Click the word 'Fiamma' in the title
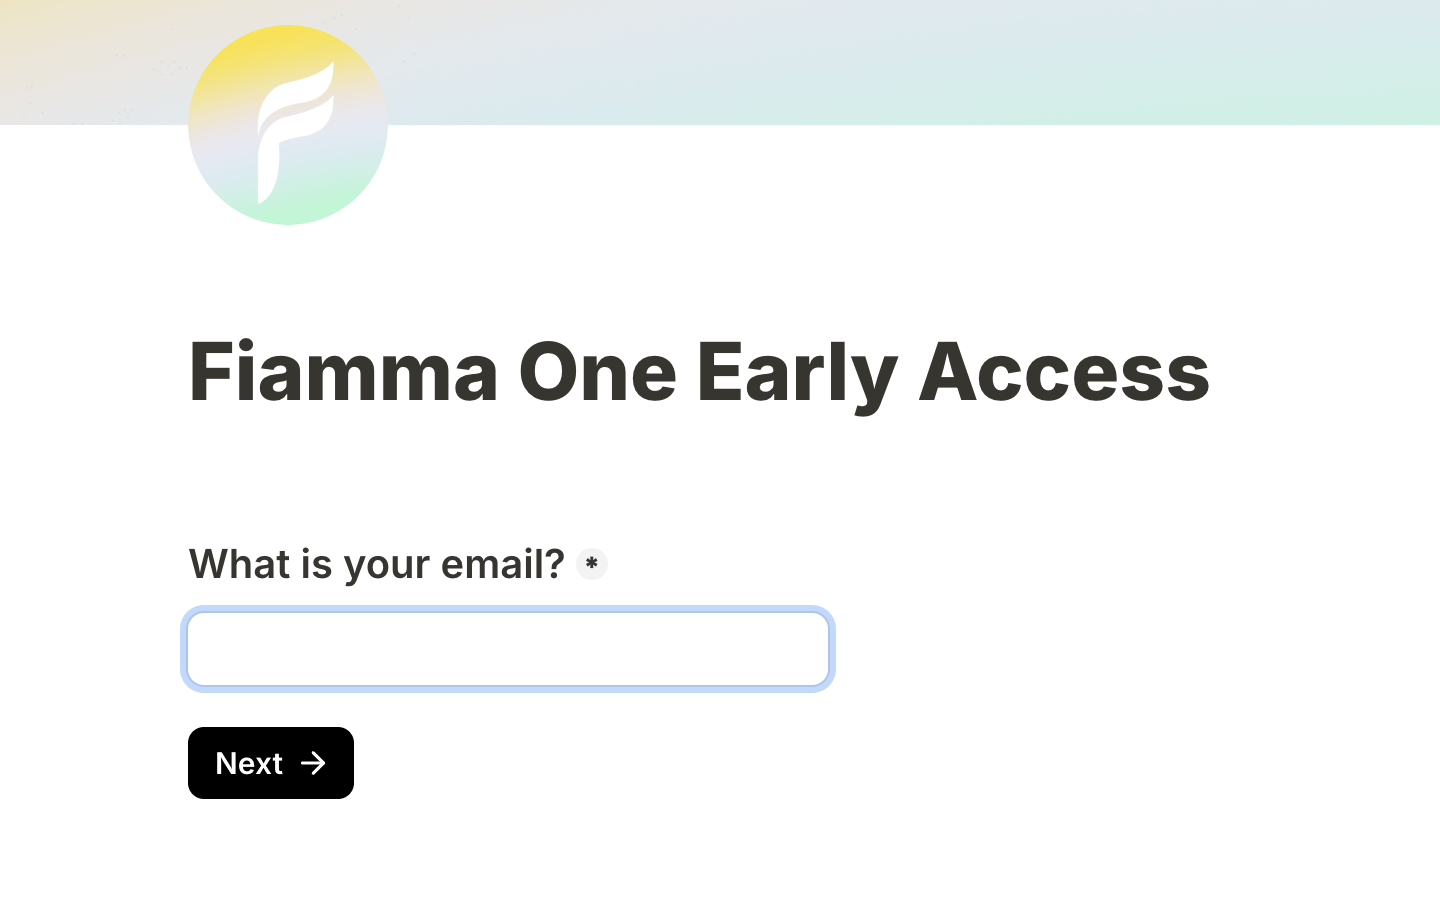 click(343, 372)
